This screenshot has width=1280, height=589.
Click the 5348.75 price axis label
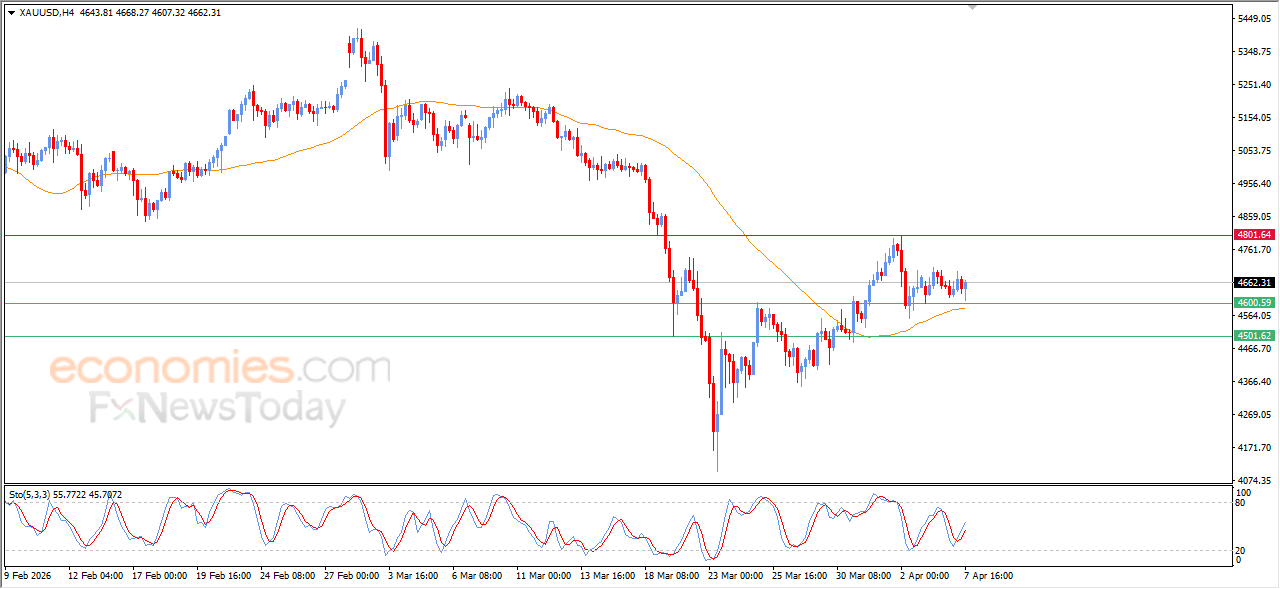[x=1256, y=52]
